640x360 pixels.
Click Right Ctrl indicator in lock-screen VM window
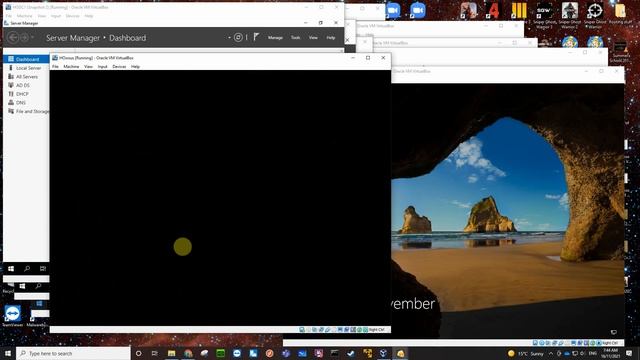610,343
